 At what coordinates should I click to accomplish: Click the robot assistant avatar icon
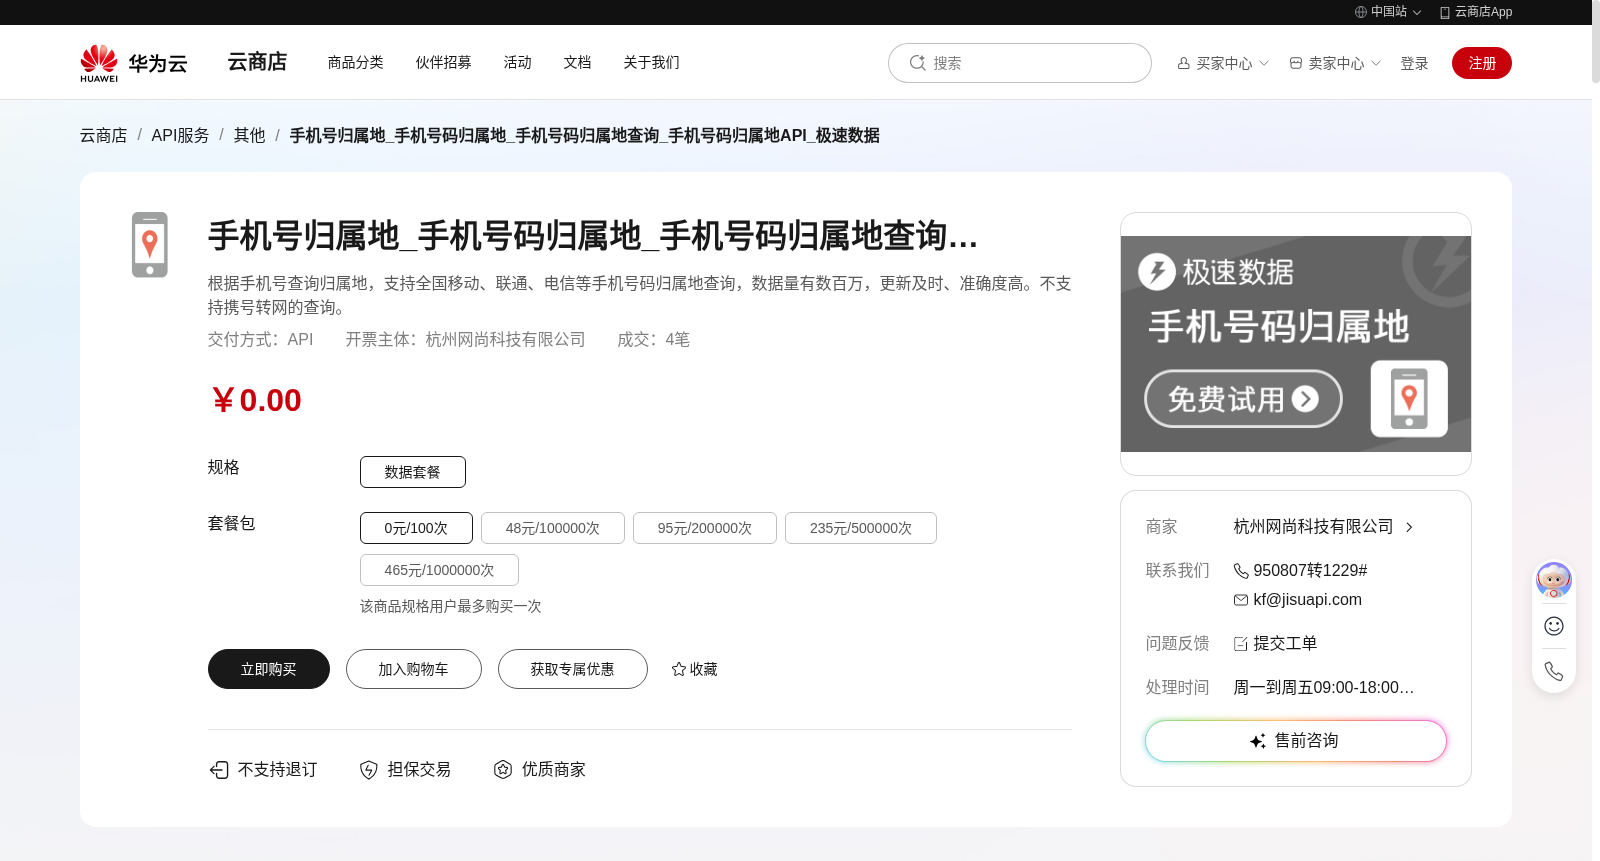[1554, 580]
